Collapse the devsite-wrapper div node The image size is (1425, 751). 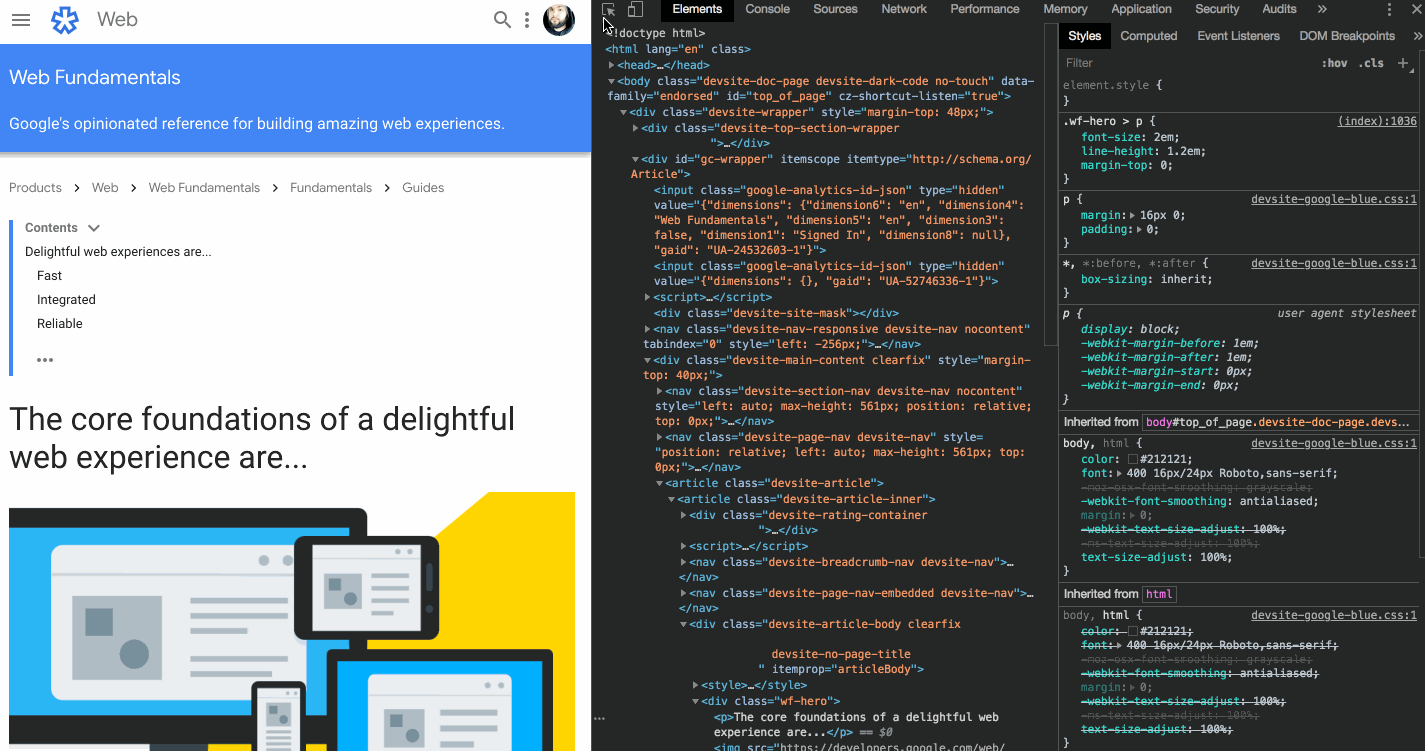624,113
